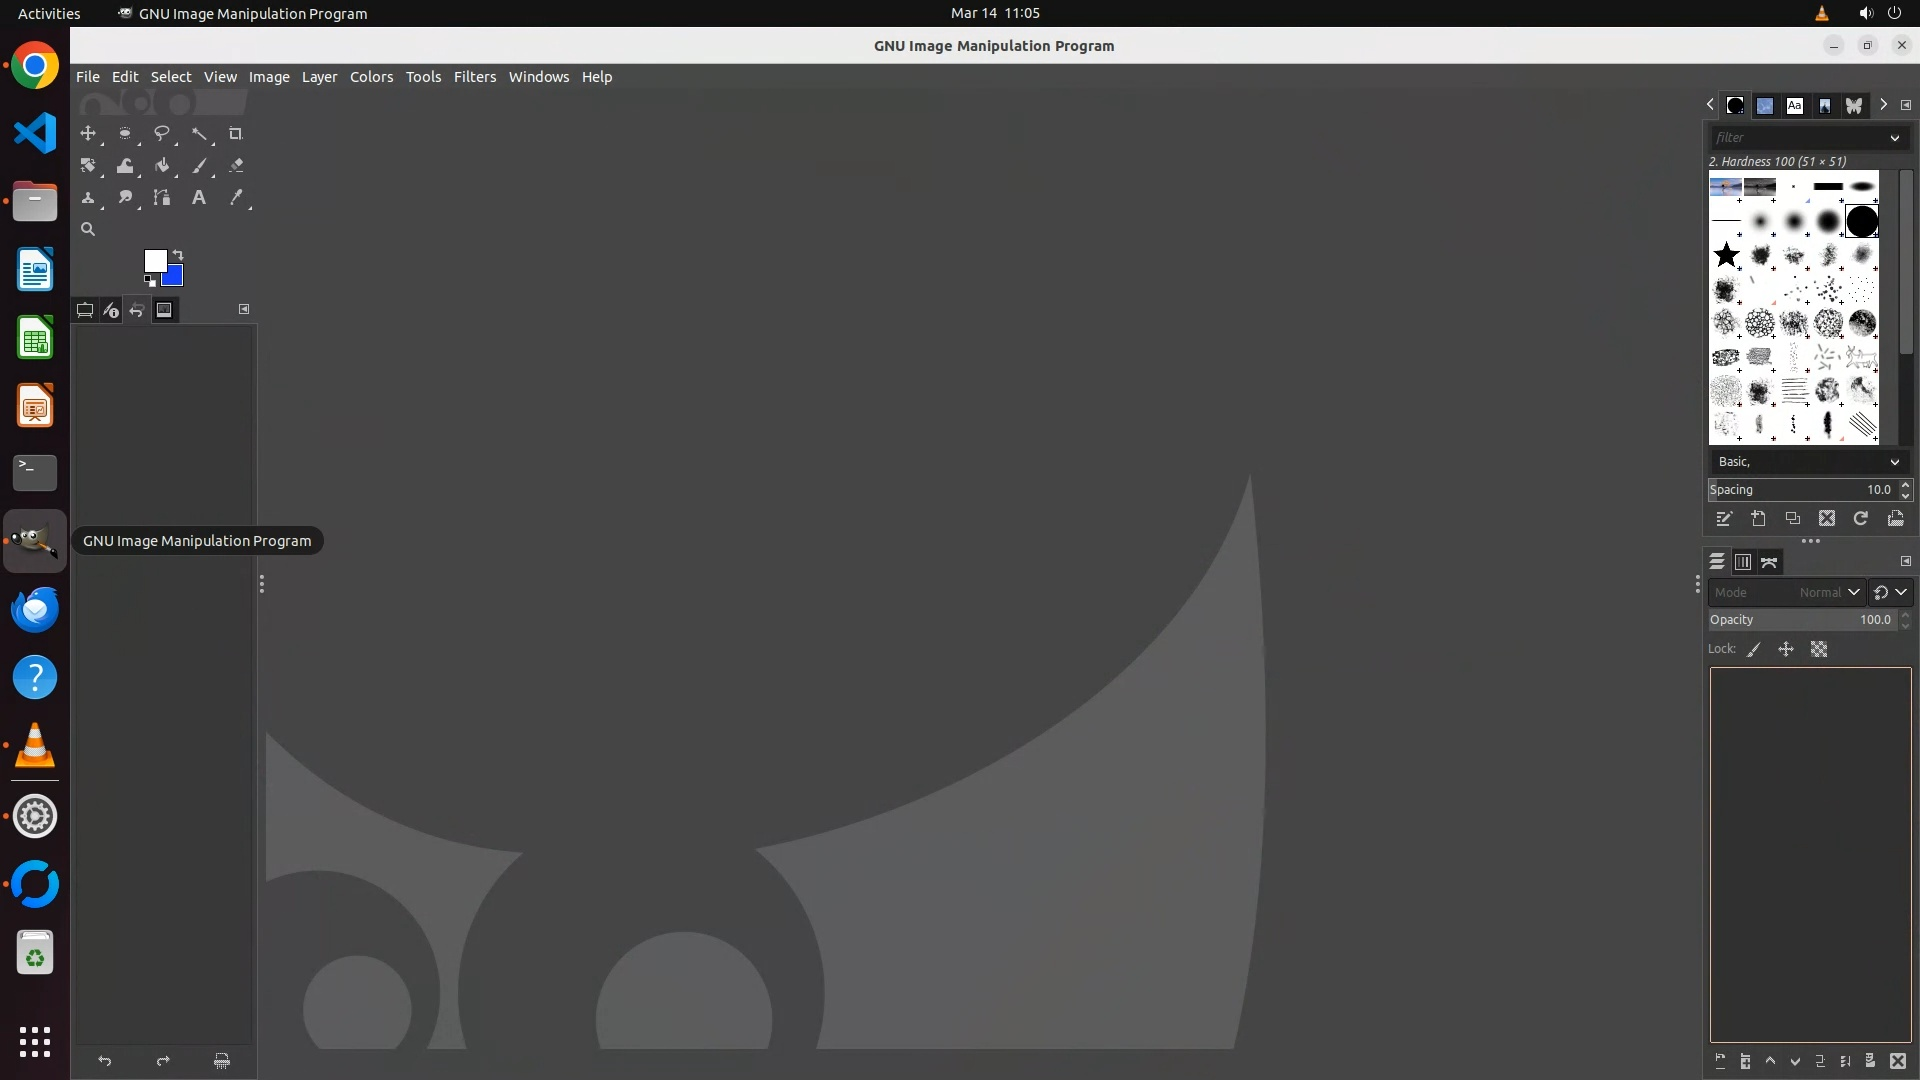Screen dimensions: 1920x1080
Task: Select the Paths tool
Action: (161, 198)
